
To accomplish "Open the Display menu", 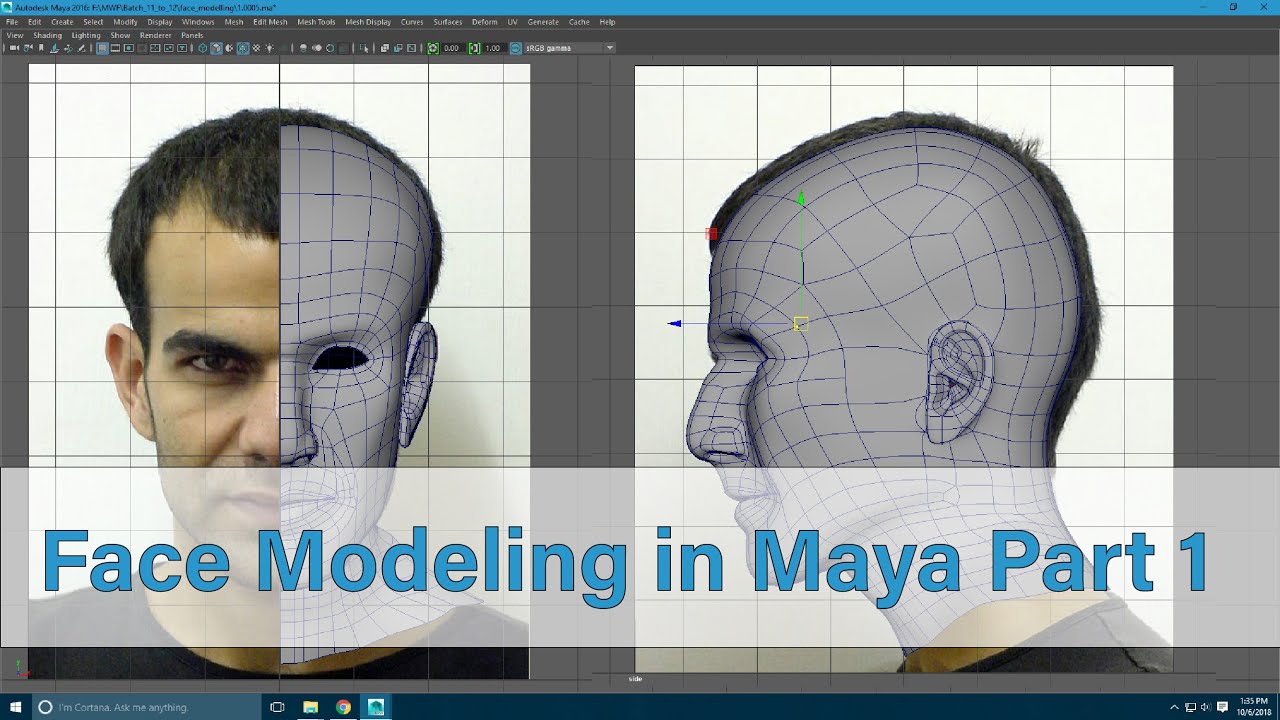I will coord(160,21).
